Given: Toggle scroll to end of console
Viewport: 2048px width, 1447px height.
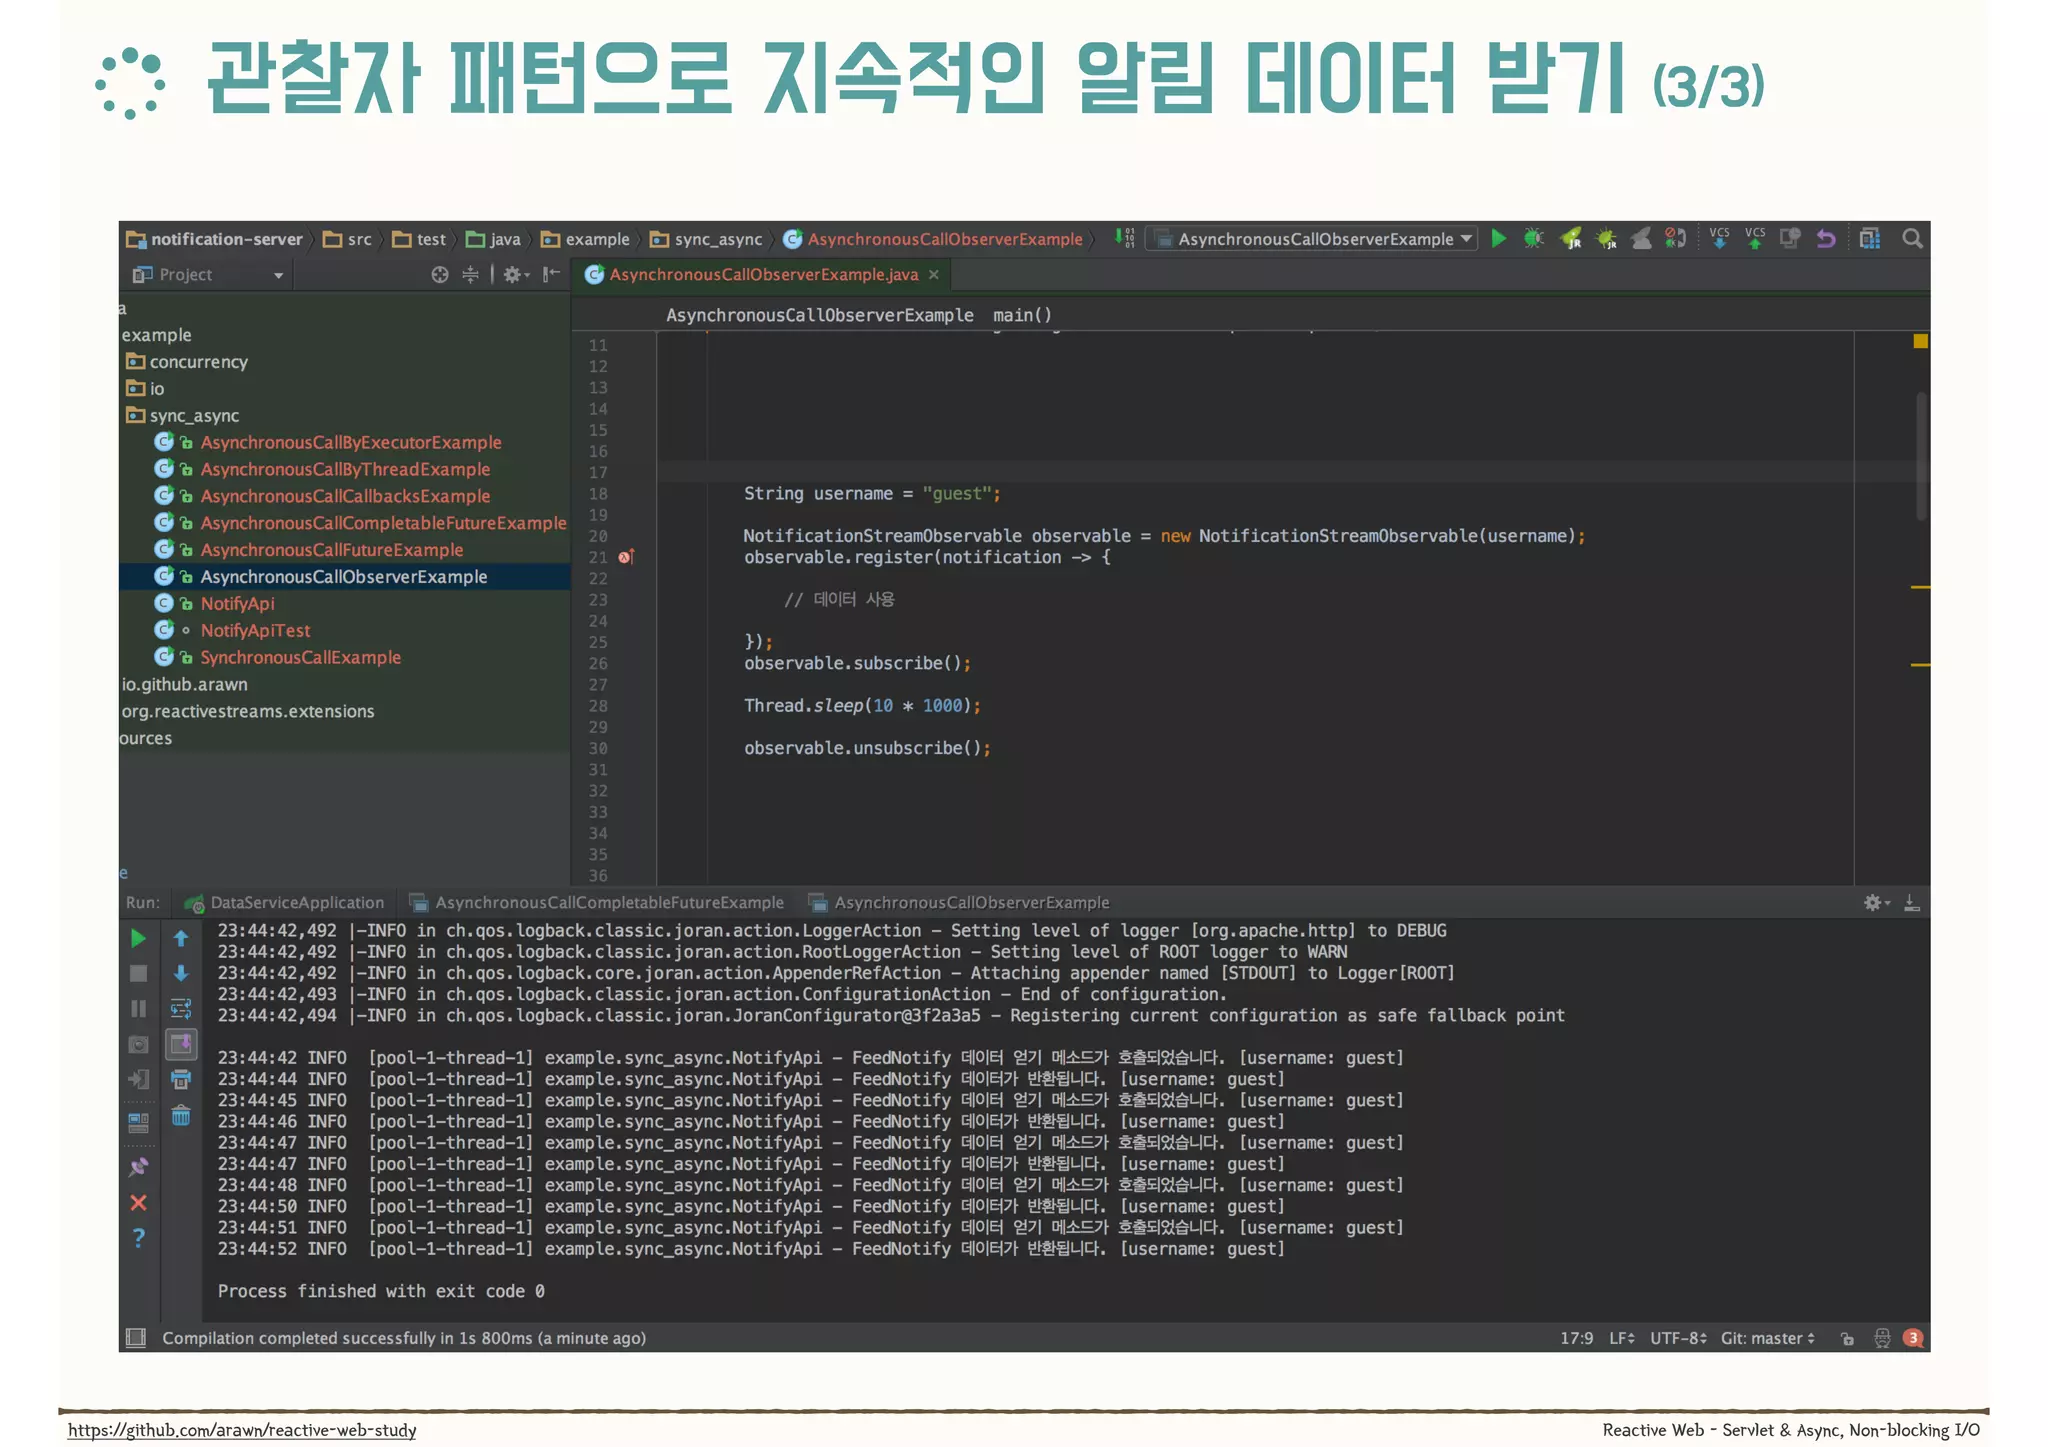Looking at the screenshot, I should coord(181,1044).
